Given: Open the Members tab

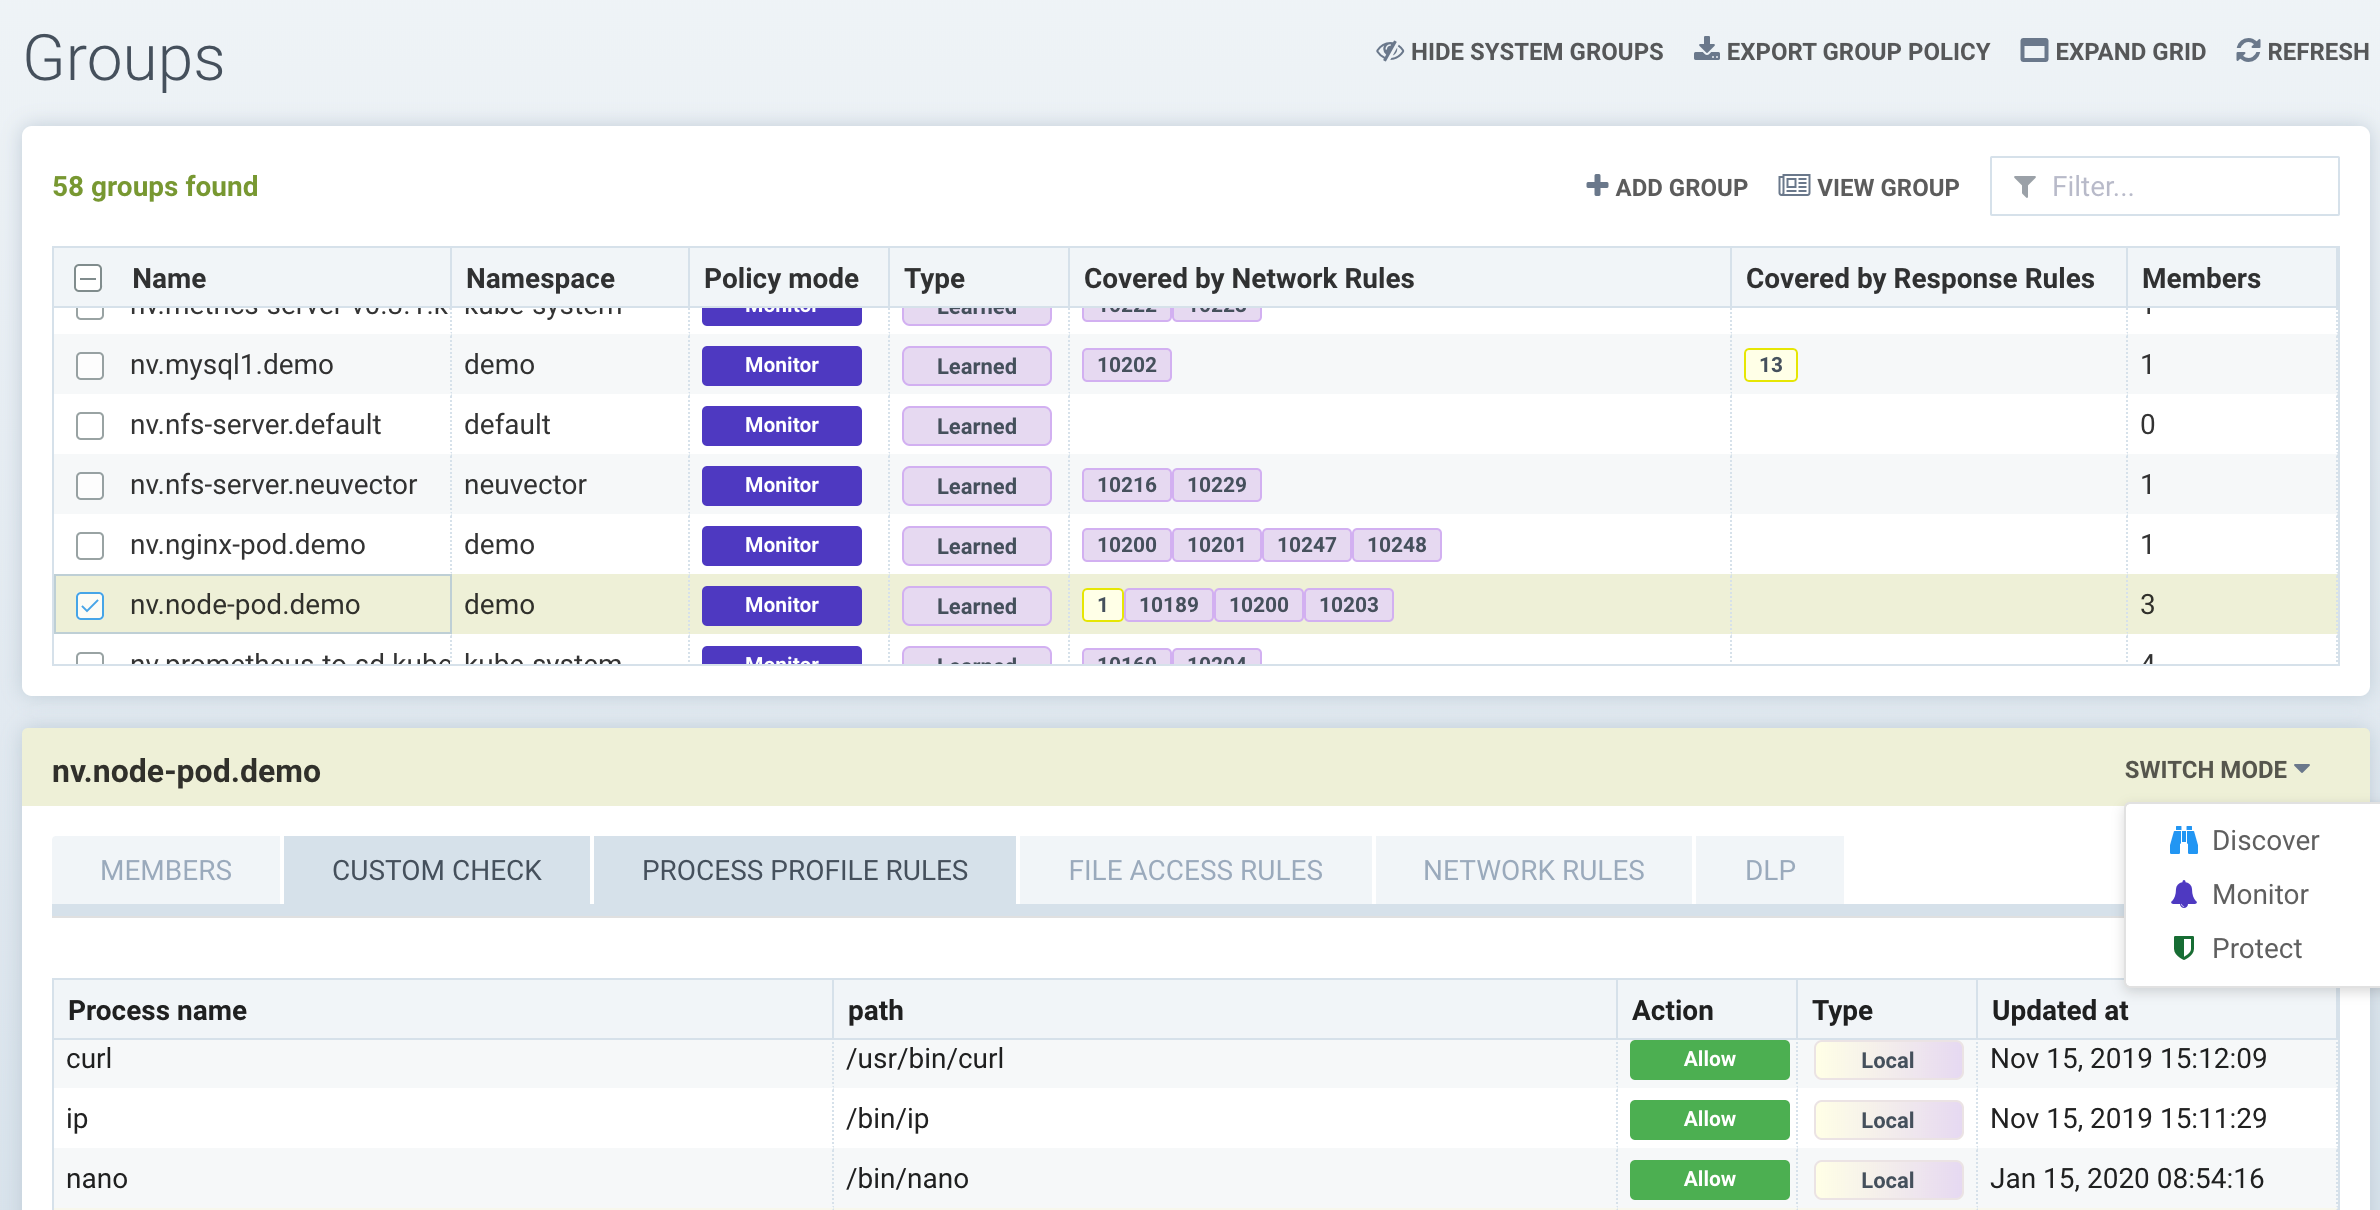Looking at the screenshot, I should pos(166,870).
